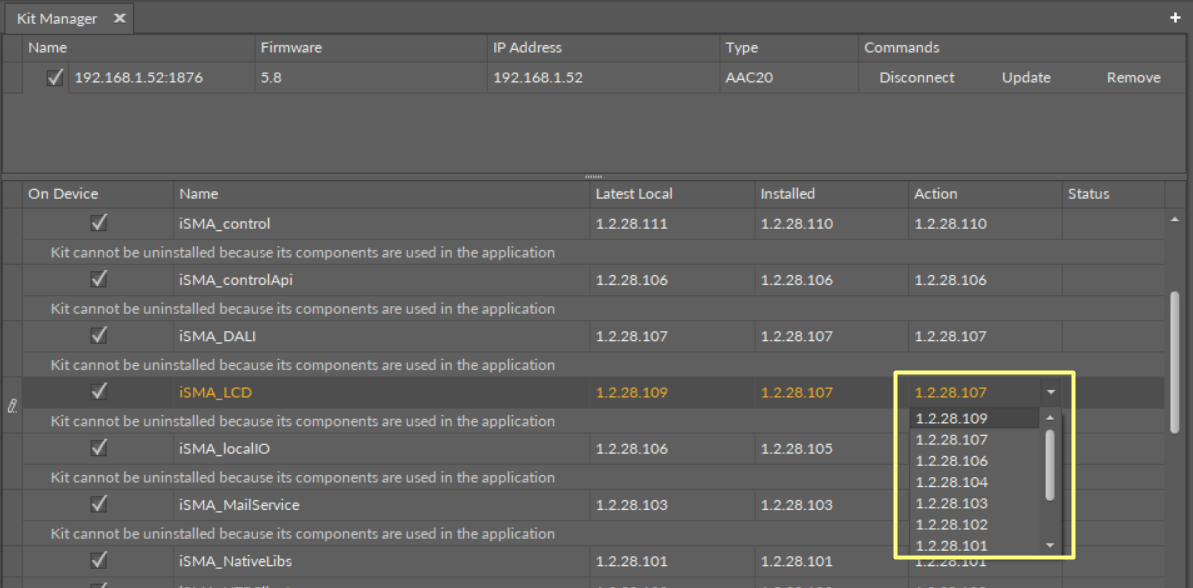Close the Kit Manager tab
The width and height of the screenshot is (1193, 588).
coord(119,18)
